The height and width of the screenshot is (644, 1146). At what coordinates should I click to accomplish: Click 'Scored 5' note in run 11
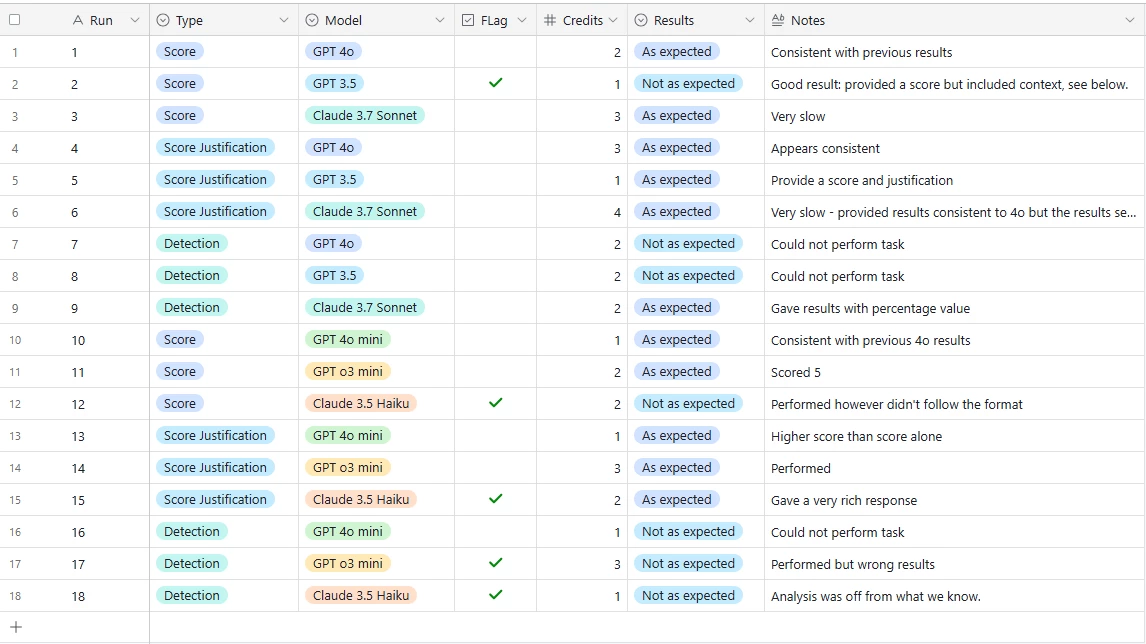795,372
